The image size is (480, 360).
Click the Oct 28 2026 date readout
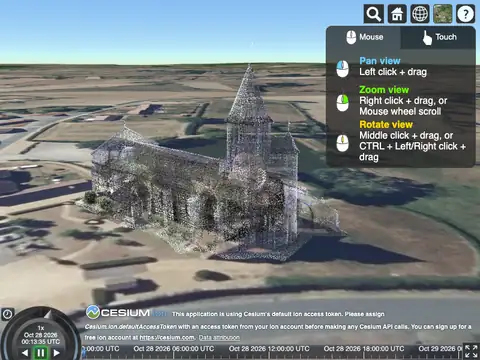click(41, 335)
